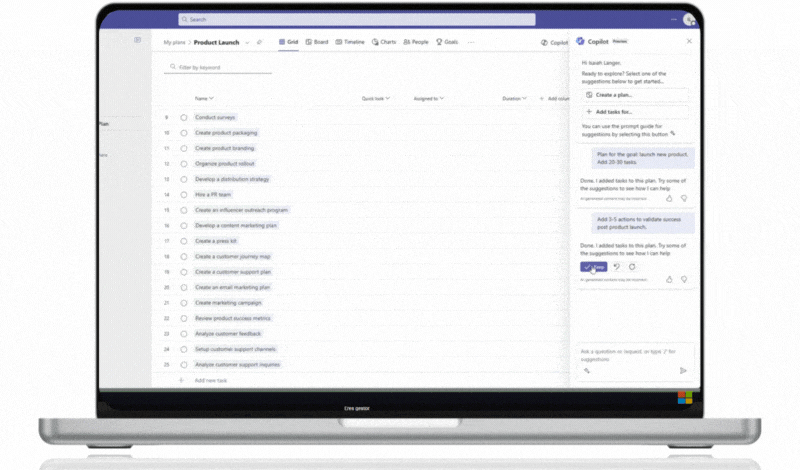The height and width of the screenshot is (470, 800).
Task: Click the user profile avatar
Action: (x=689, y=19)
